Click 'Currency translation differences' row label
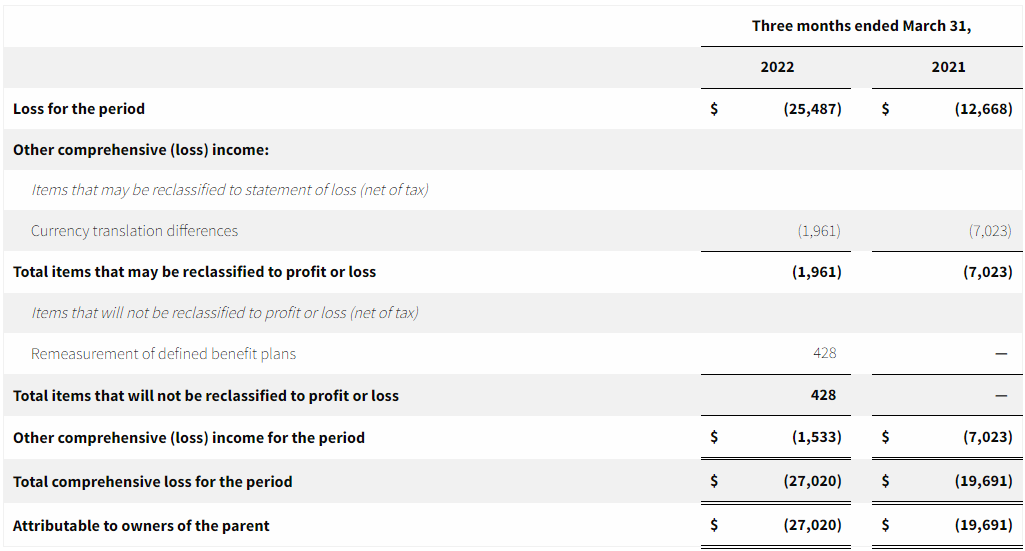 point(134,231)
